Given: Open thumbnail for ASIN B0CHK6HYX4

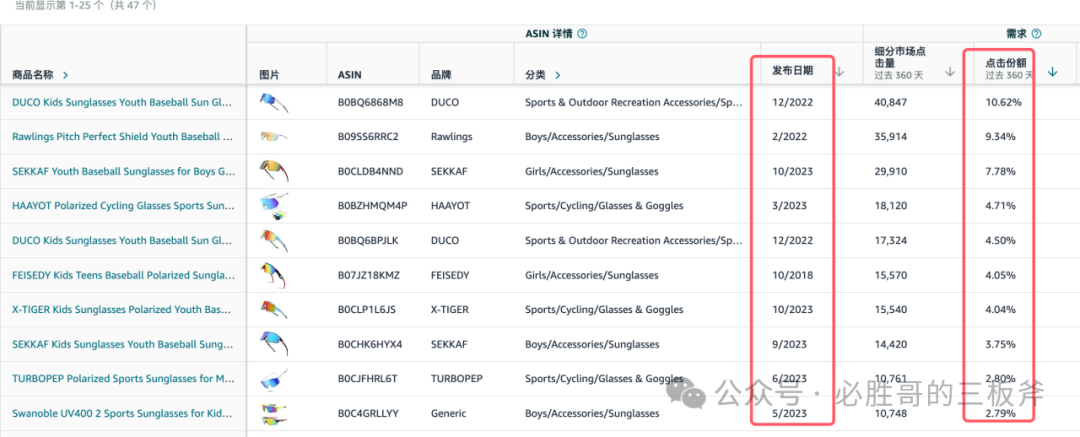Looking at the screenshot, I should click(x=273, y=344).
